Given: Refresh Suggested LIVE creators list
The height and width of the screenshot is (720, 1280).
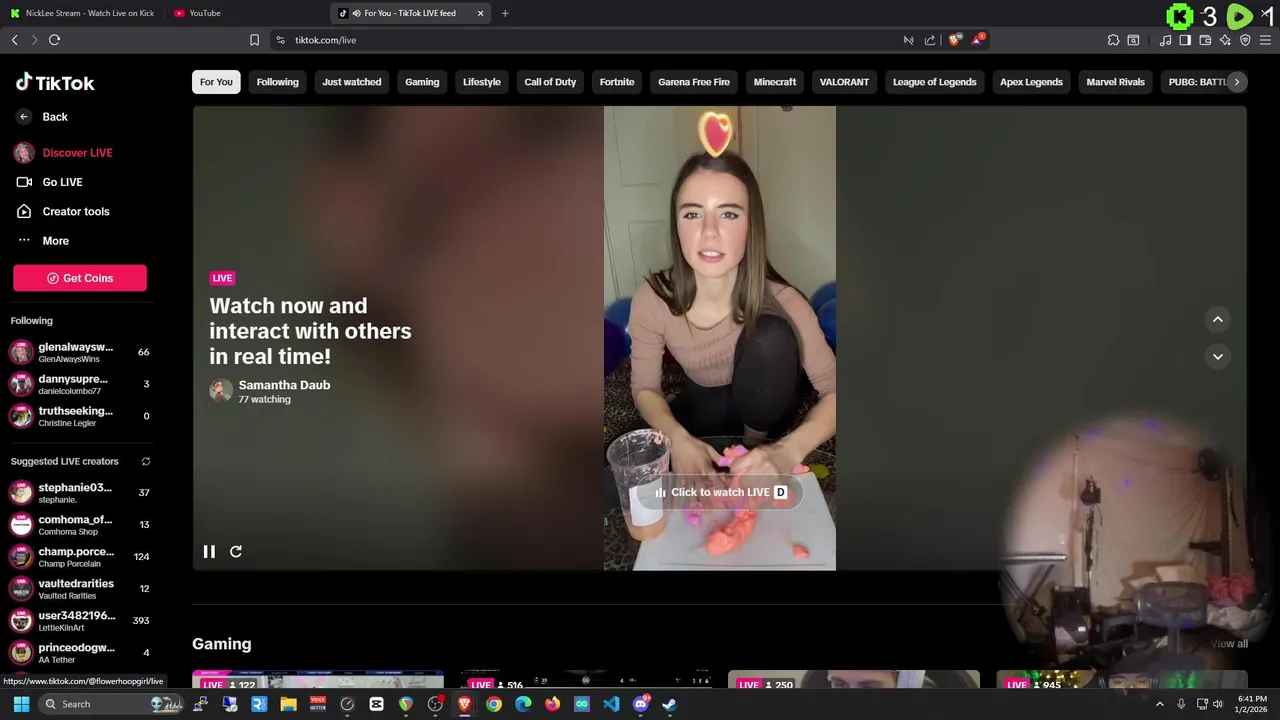Looking at the screenshot, I should coord(145,461).
